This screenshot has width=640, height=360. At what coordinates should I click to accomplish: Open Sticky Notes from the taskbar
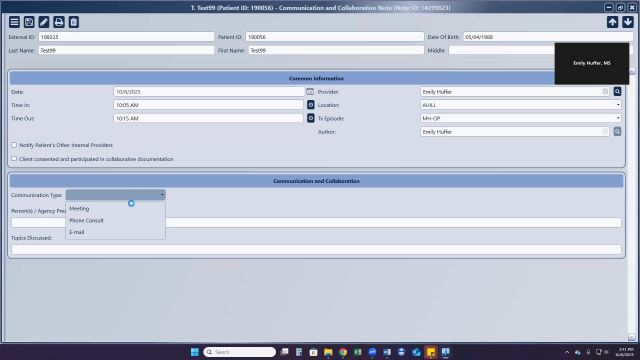(431, 352)
